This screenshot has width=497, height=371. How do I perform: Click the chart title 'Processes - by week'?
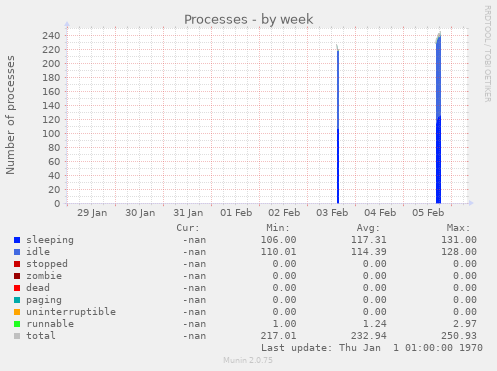click(249, 19)
